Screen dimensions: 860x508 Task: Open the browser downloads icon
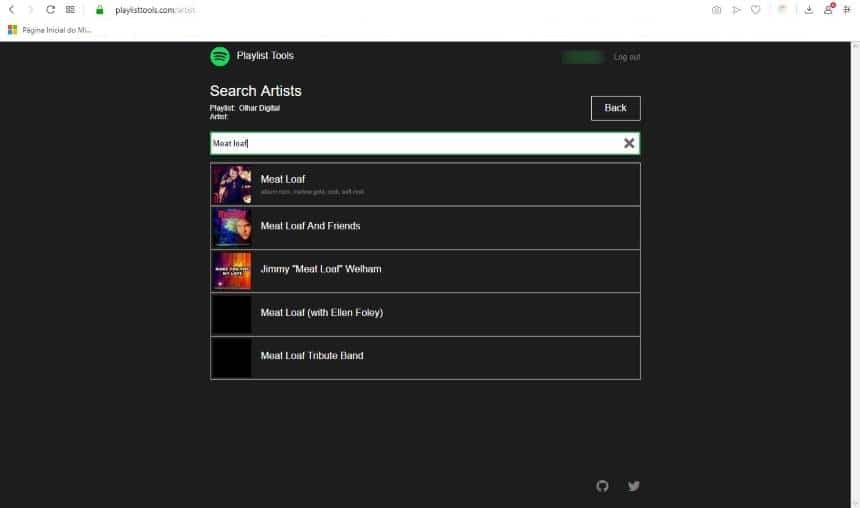click(x=808, y=10)
